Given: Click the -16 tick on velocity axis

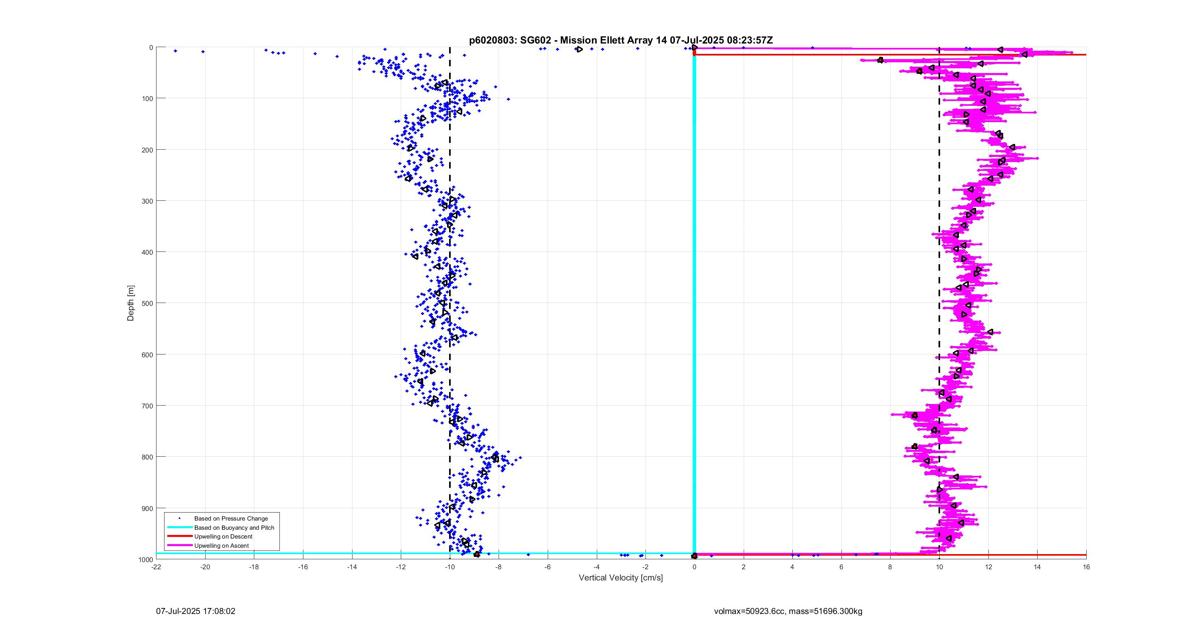Looking at the screenshot, I should click(x=303, y=567).
